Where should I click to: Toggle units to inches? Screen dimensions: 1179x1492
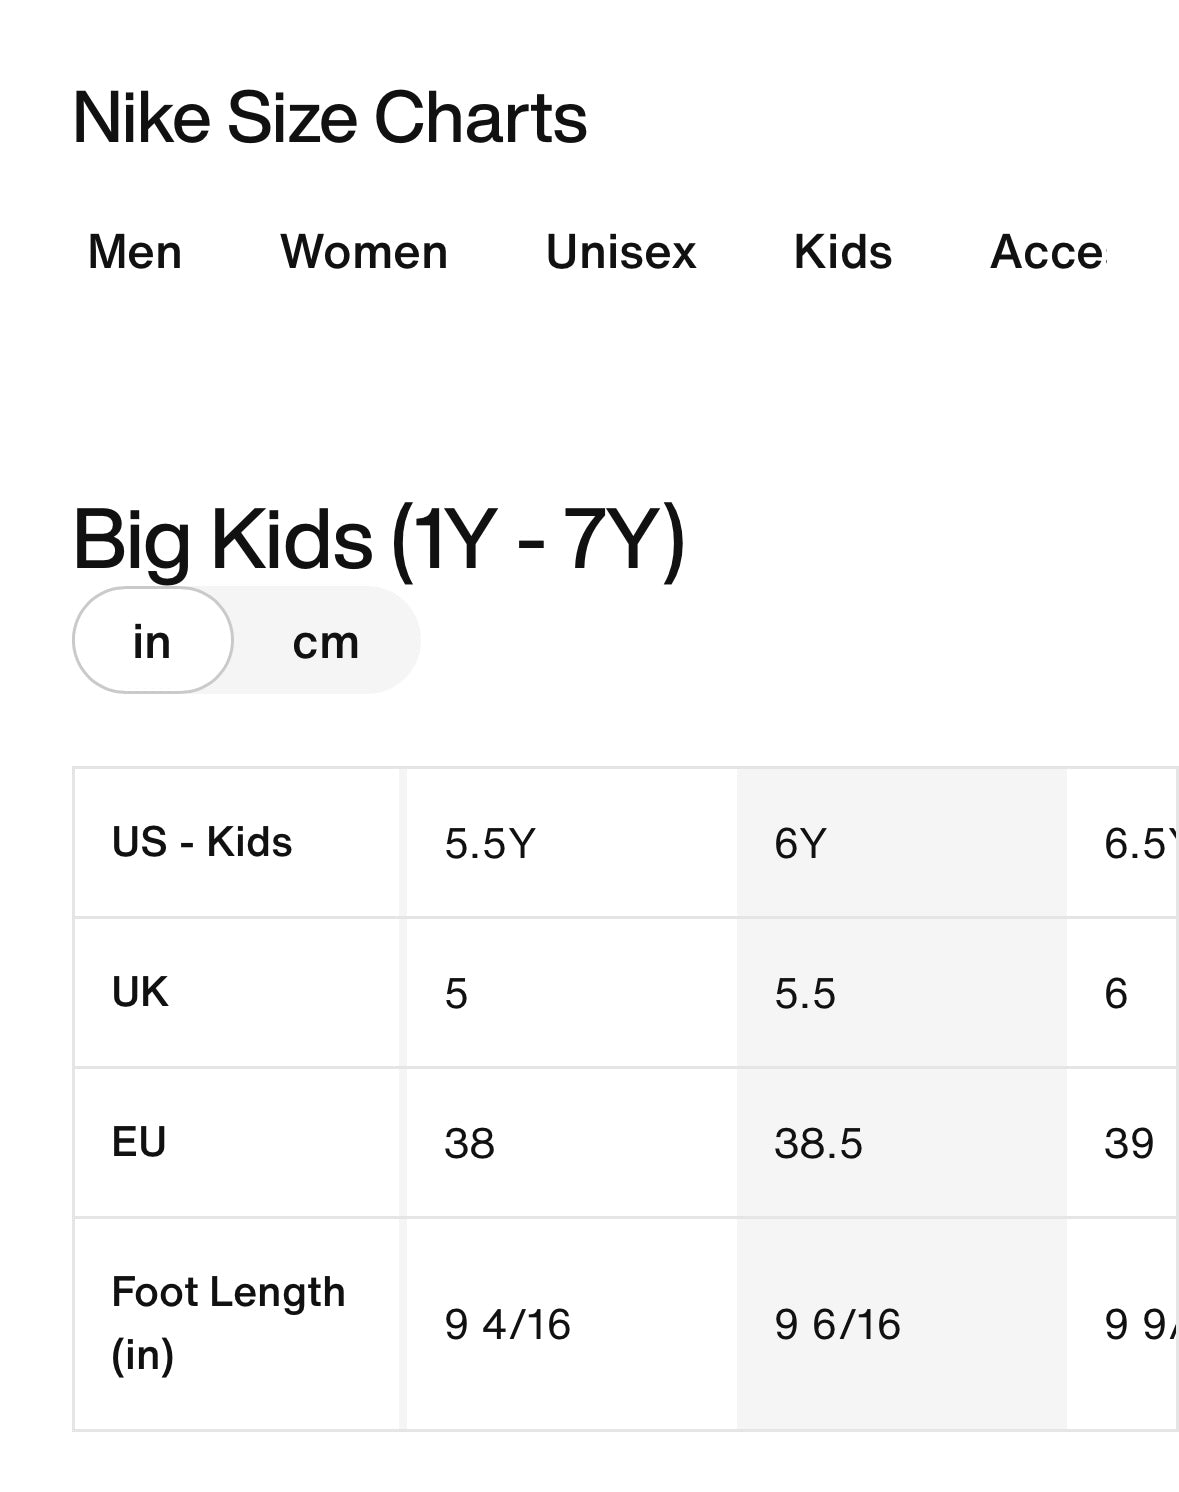coord(152,641)
